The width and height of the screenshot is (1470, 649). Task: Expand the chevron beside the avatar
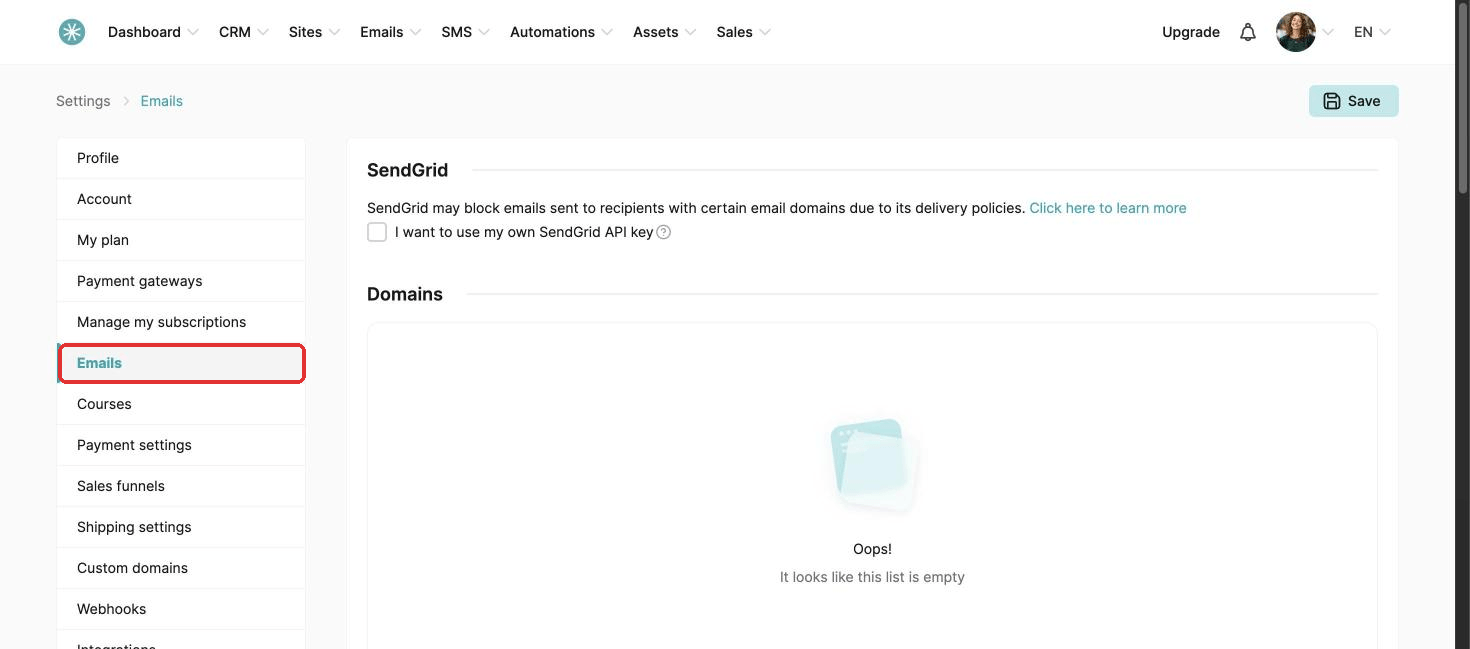1328,32
